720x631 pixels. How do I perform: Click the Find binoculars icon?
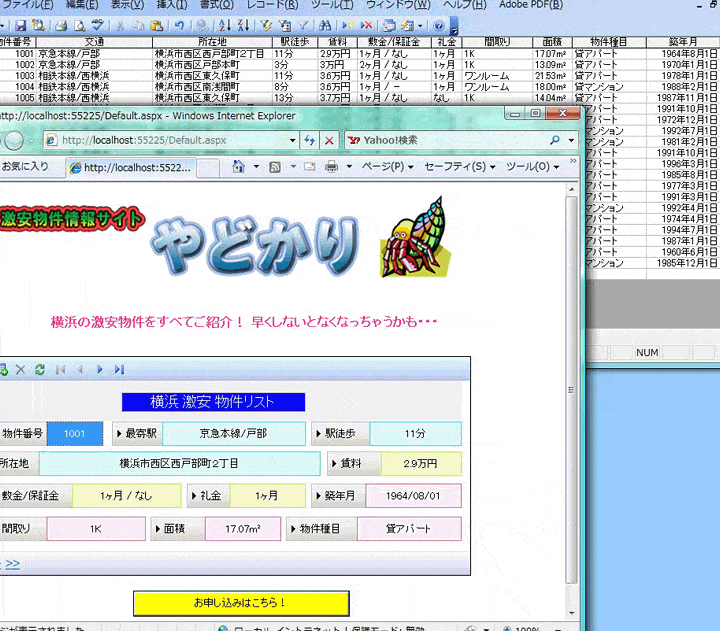point(325,25)
